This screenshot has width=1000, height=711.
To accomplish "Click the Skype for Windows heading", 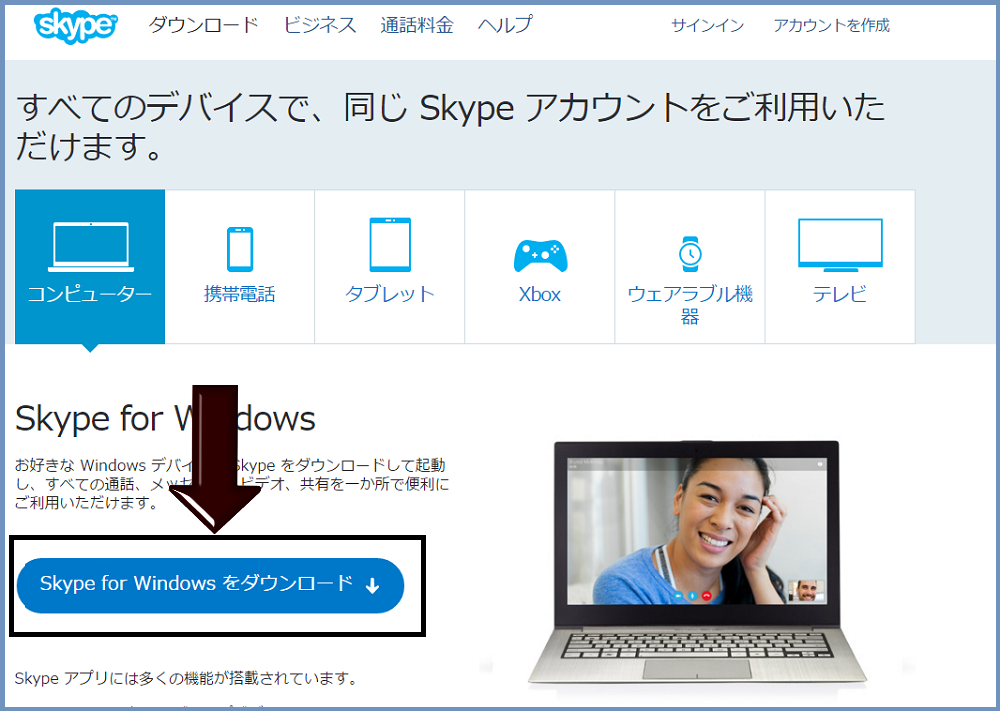I will [x=165, y=419].
